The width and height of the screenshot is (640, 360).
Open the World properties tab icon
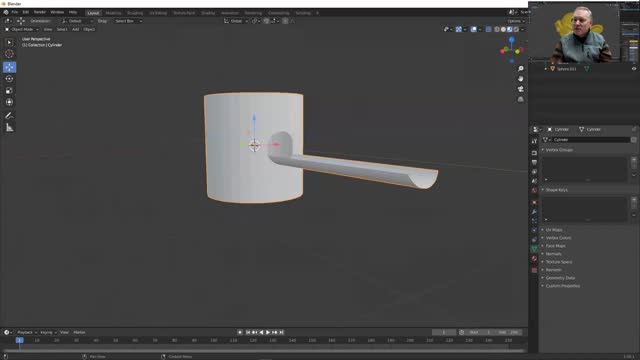[534, 190]
